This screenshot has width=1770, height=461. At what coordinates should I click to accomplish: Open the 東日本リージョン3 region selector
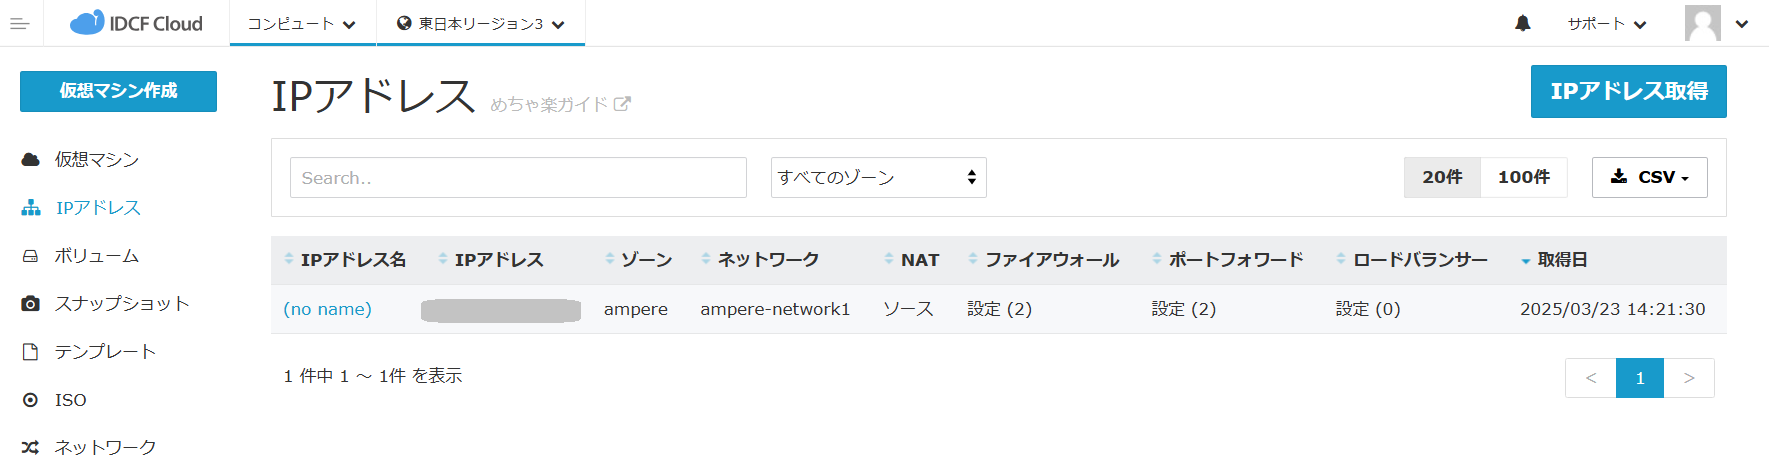[x=481, y=24]
